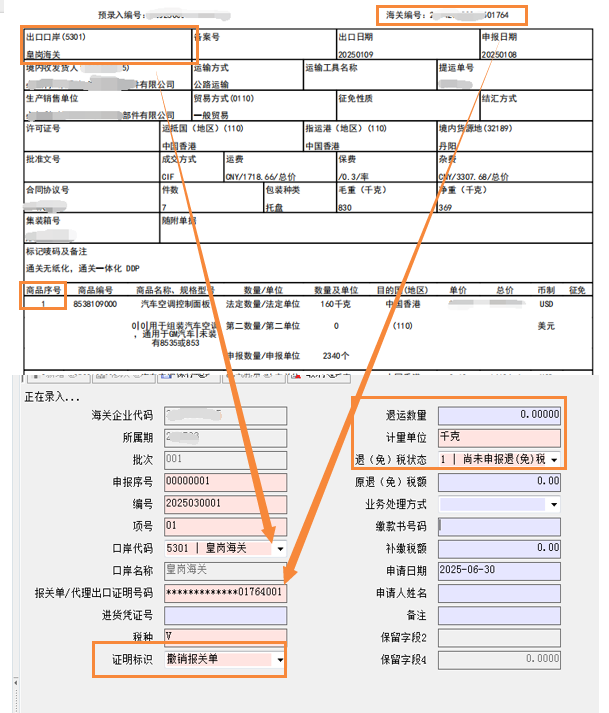This screenshot has height=713, width=609.
Task: Click the 一般贸易 trade mode text
Action: point(211,115)
